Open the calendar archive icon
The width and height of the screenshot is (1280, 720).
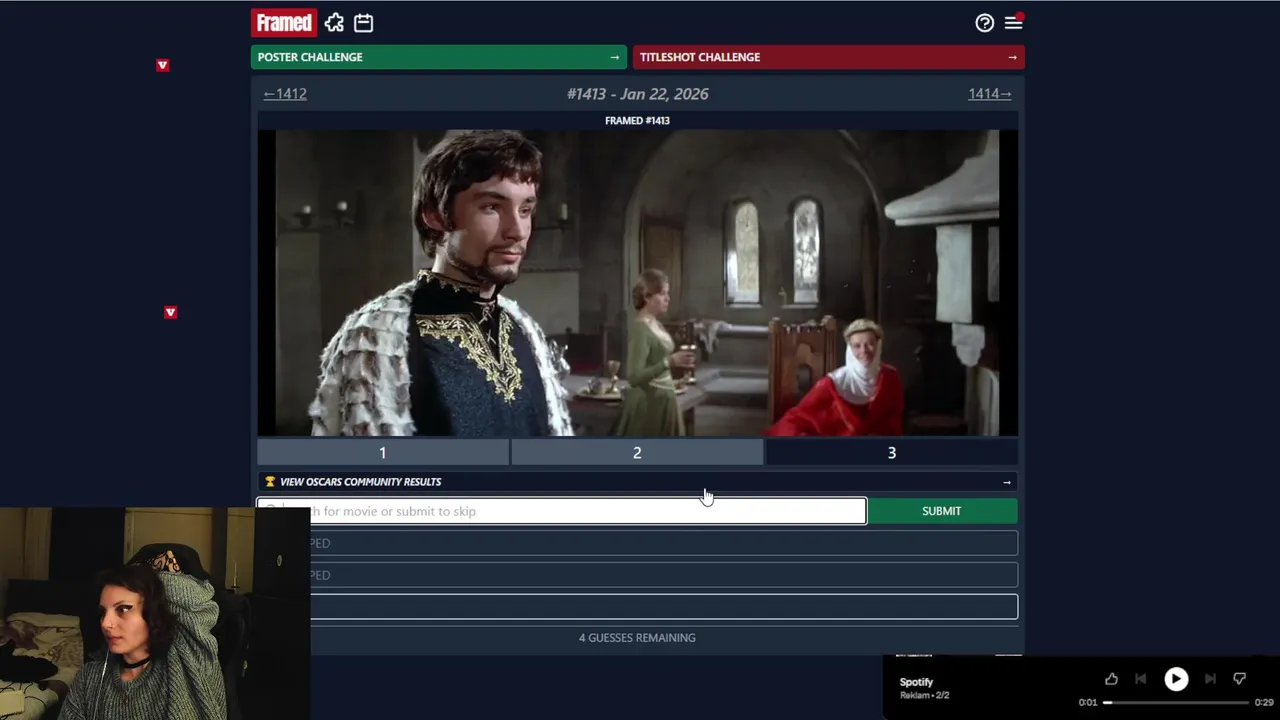[363, 22]
